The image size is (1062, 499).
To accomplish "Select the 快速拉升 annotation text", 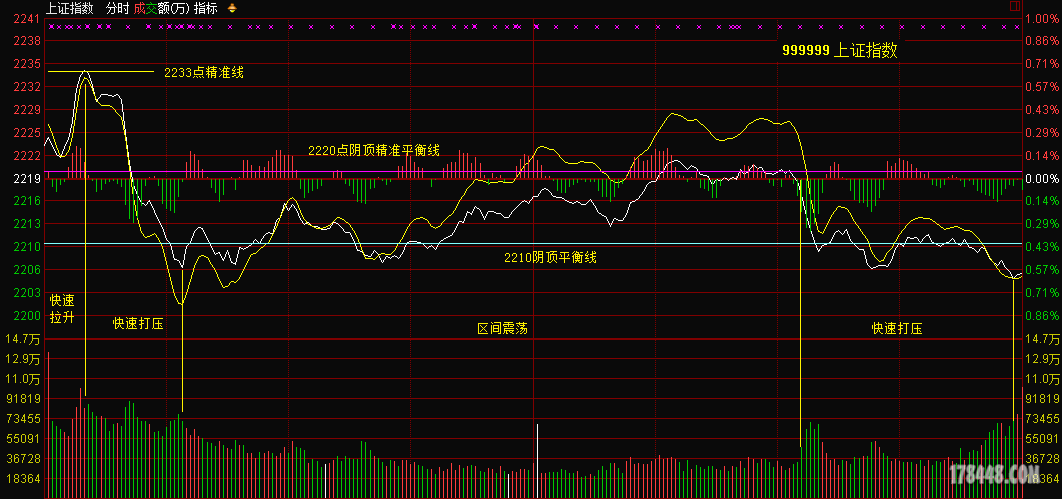I will (62, 309).
